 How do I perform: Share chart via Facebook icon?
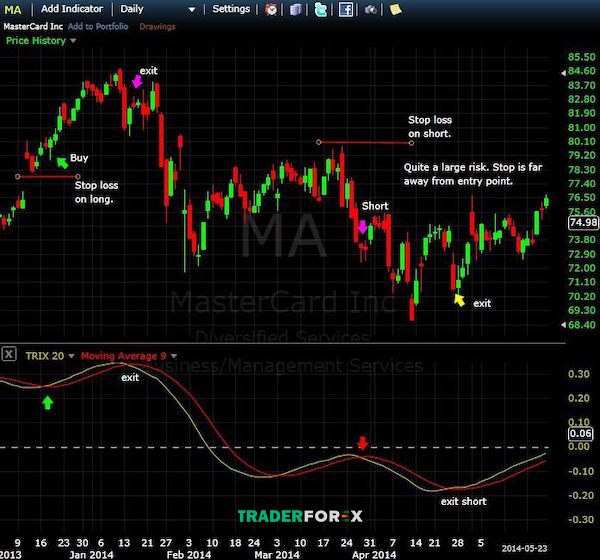(346, 9)
